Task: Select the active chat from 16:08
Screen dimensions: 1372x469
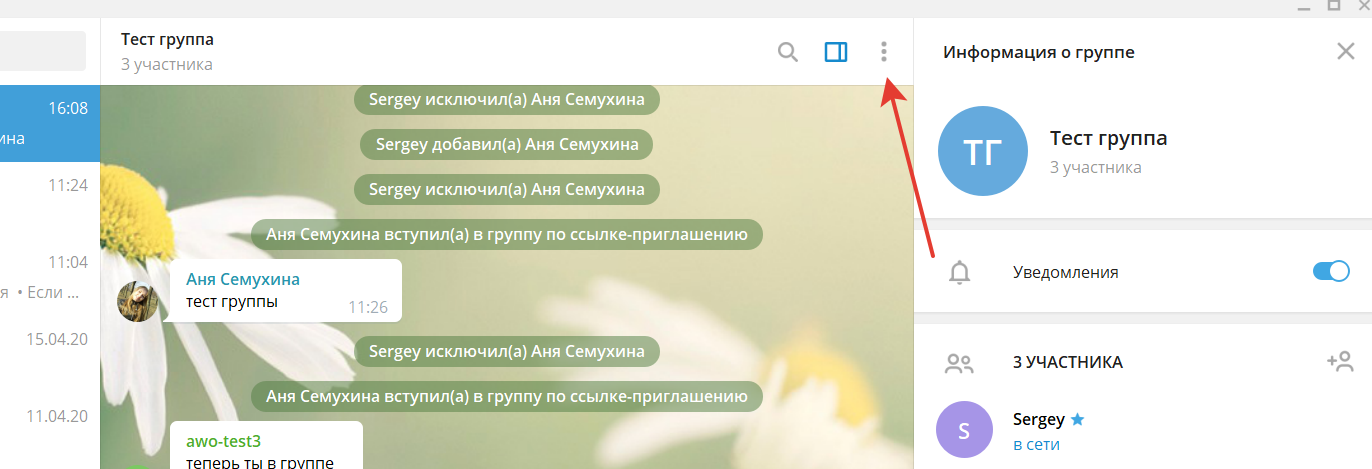Action: pos(50,123)
